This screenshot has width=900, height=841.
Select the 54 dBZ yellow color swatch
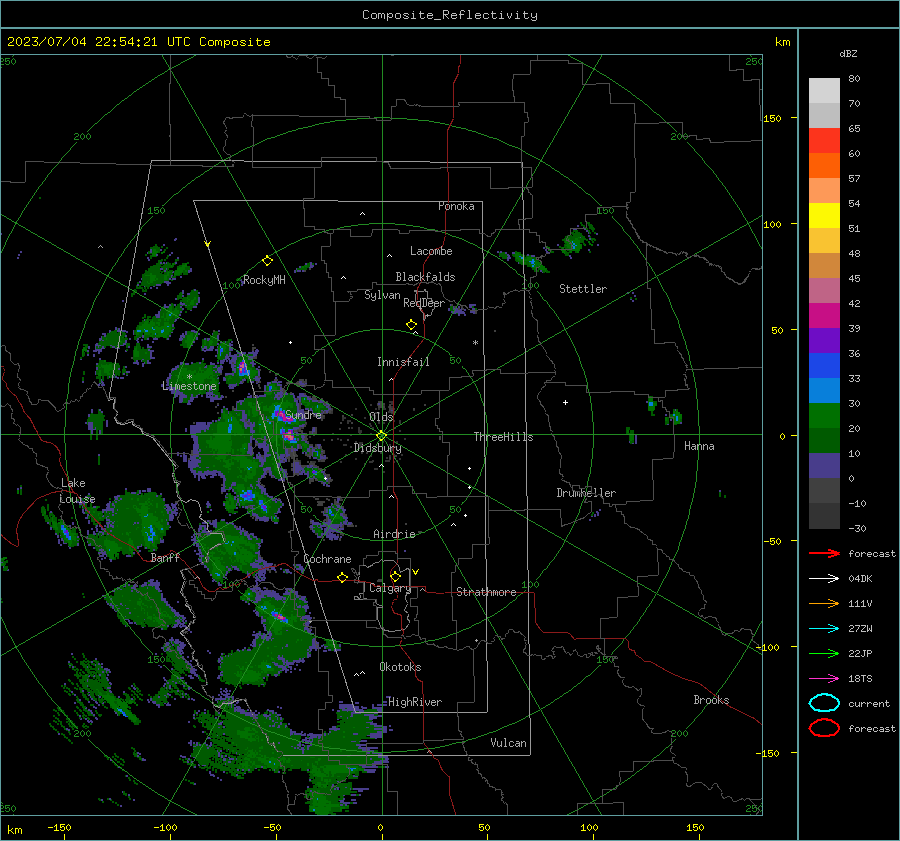click(x=824, y=216)
